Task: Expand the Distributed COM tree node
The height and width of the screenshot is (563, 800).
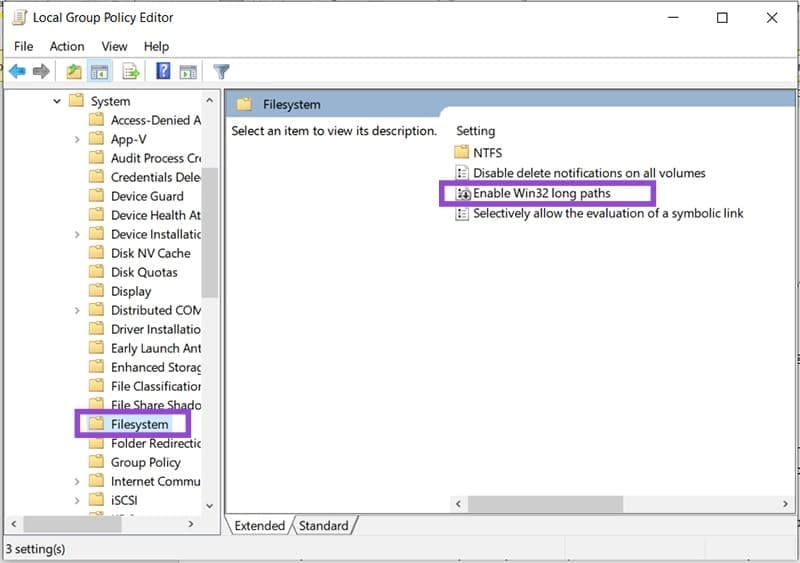Action: (x=77, y=310)
